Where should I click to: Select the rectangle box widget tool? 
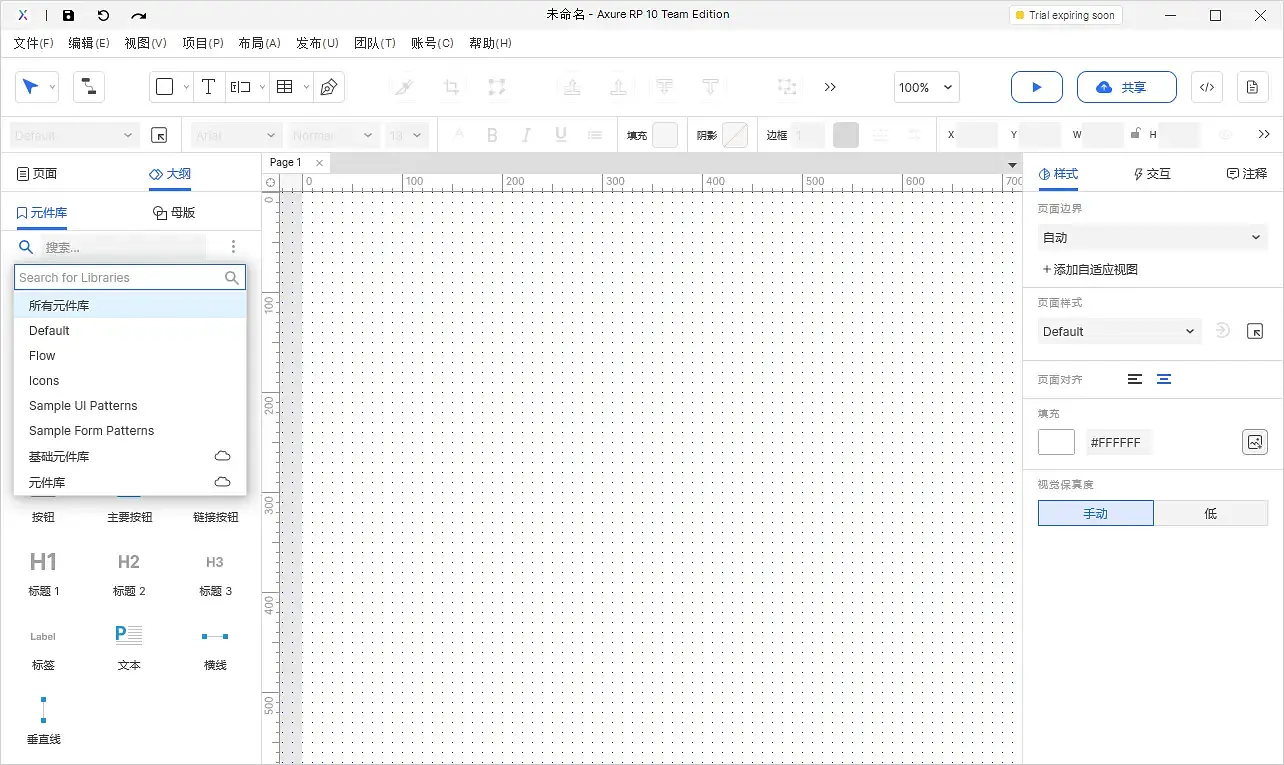coord(164,87)
